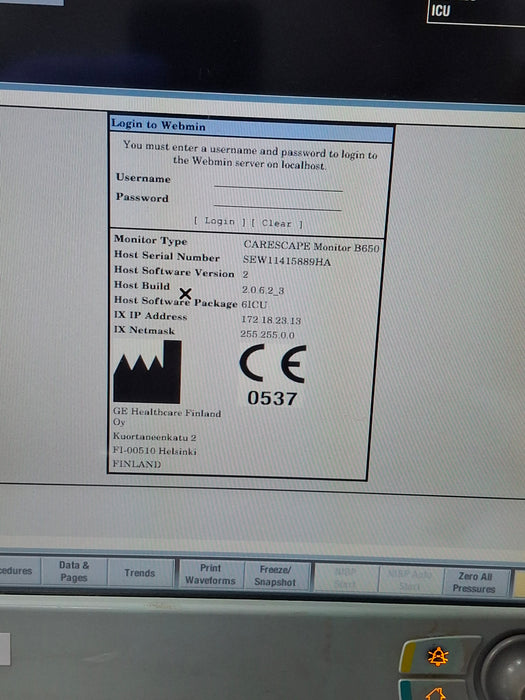Click the manufacturer factory symbol
This screenshot has width=525, height=700.
pyautogui.click(x=147, y=372)
